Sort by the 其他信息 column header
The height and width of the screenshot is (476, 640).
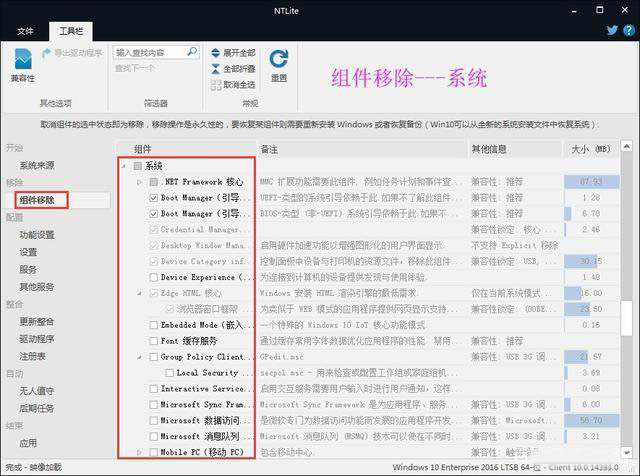[516, 149]
